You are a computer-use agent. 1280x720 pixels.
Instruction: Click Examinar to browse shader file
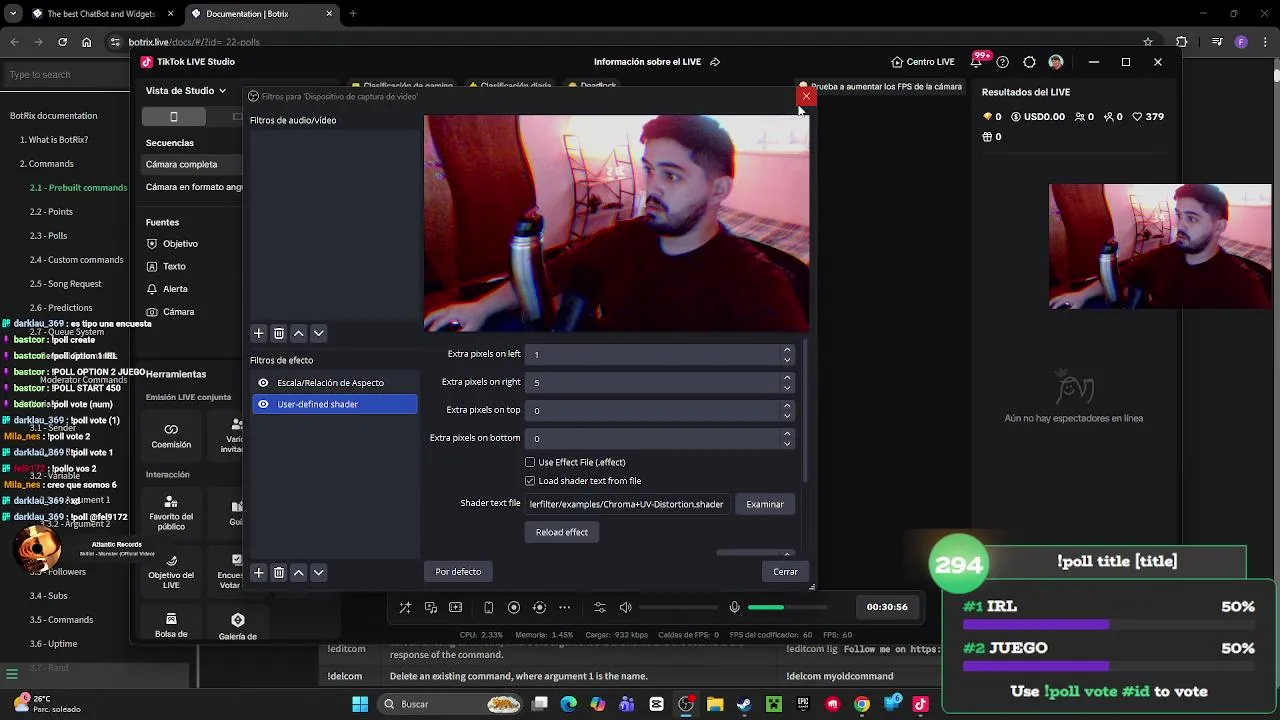point(765,504)
